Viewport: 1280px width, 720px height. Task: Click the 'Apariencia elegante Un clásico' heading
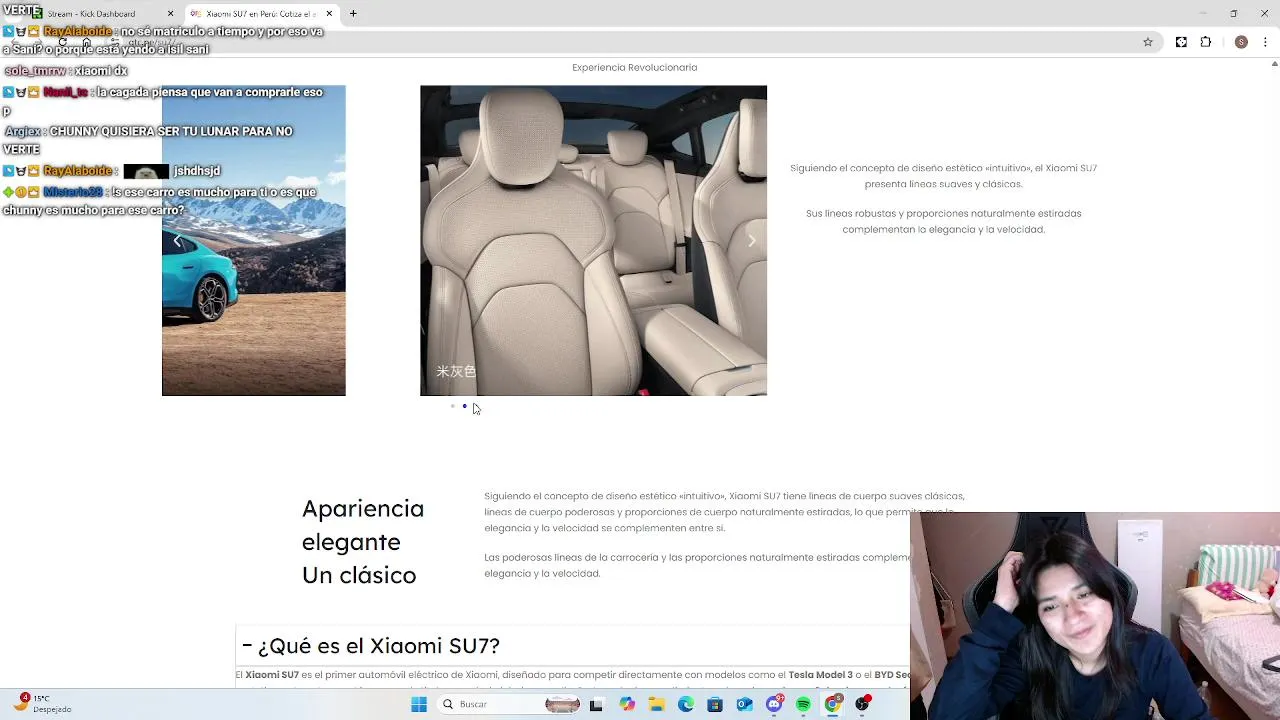363,541
